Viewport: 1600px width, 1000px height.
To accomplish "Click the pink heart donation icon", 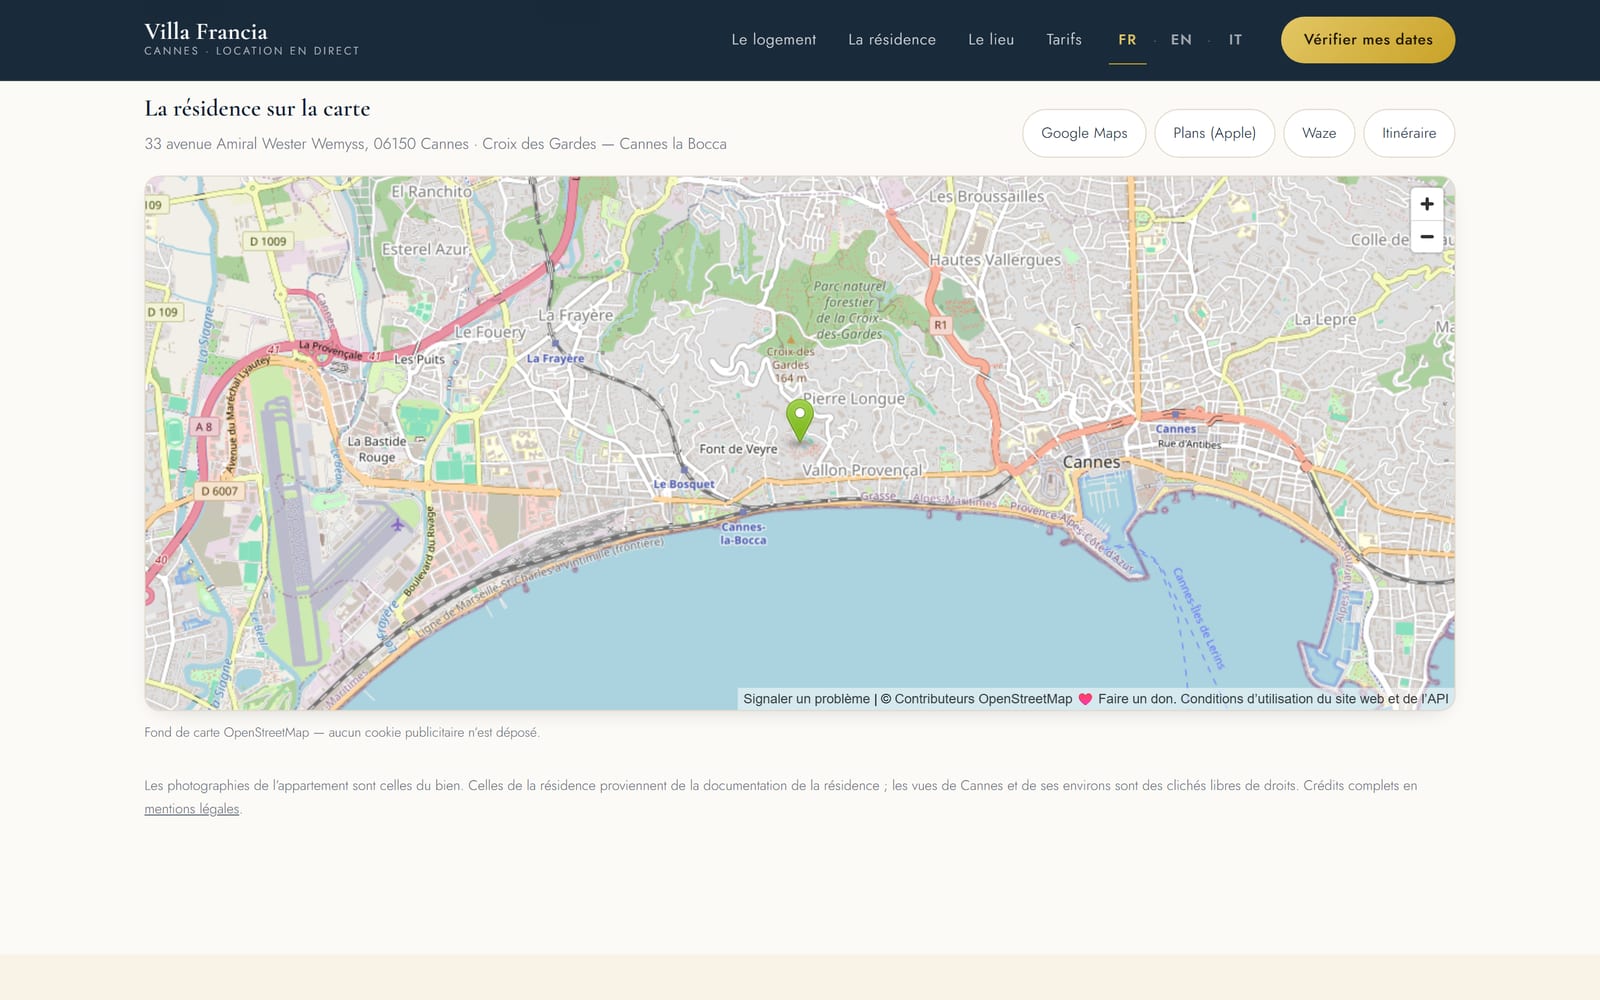I will 1085,699.
